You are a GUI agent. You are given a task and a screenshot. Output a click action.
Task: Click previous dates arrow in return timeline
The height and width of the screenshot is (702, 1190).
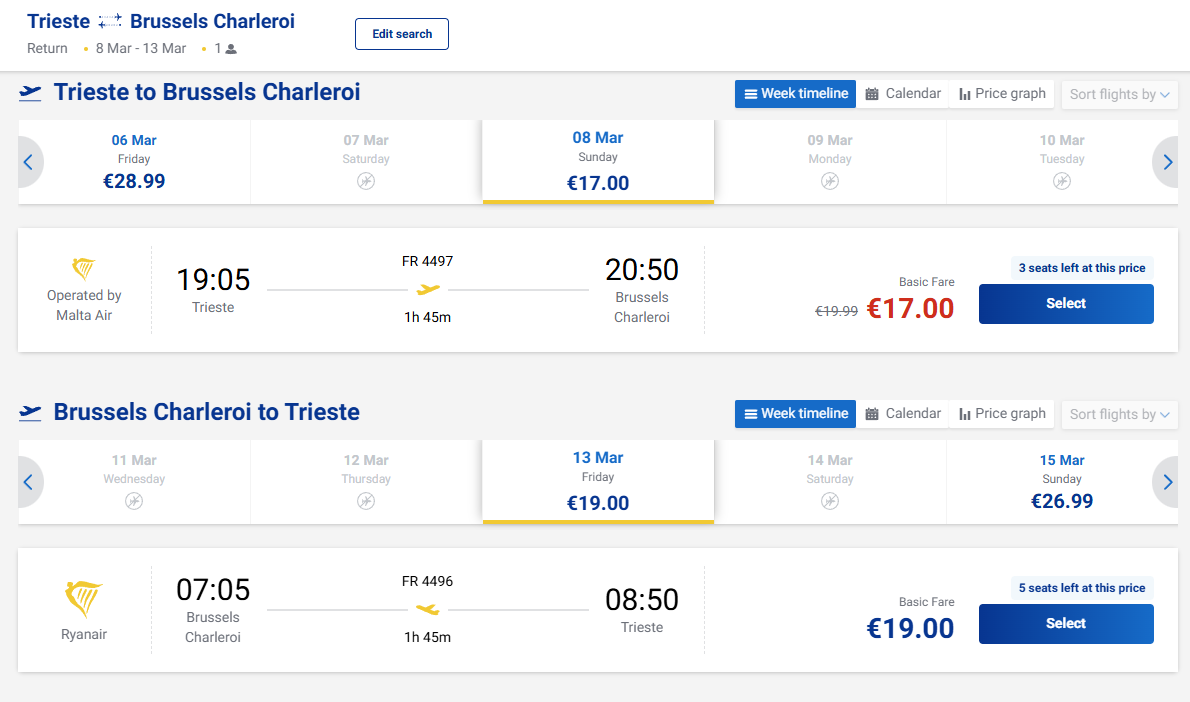[28, 482]
